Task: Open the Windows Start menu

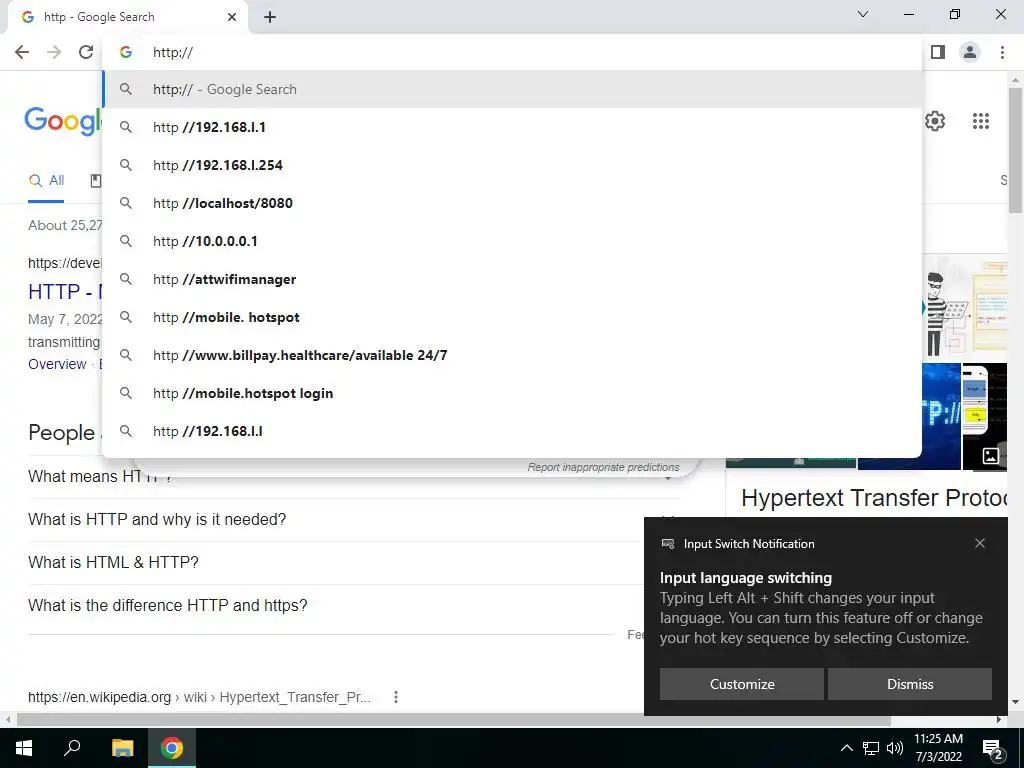Action: (24, 748)
